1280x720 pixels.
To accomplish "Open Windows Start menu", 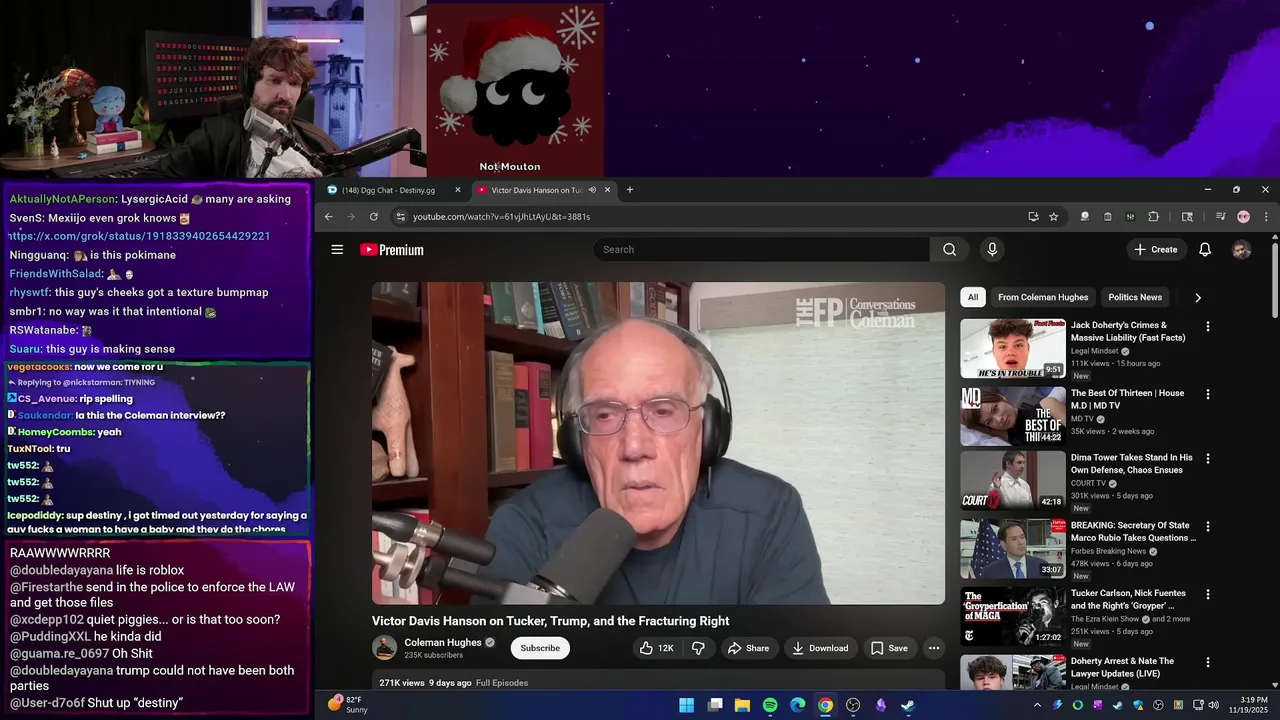I will [x=687, y=705].
